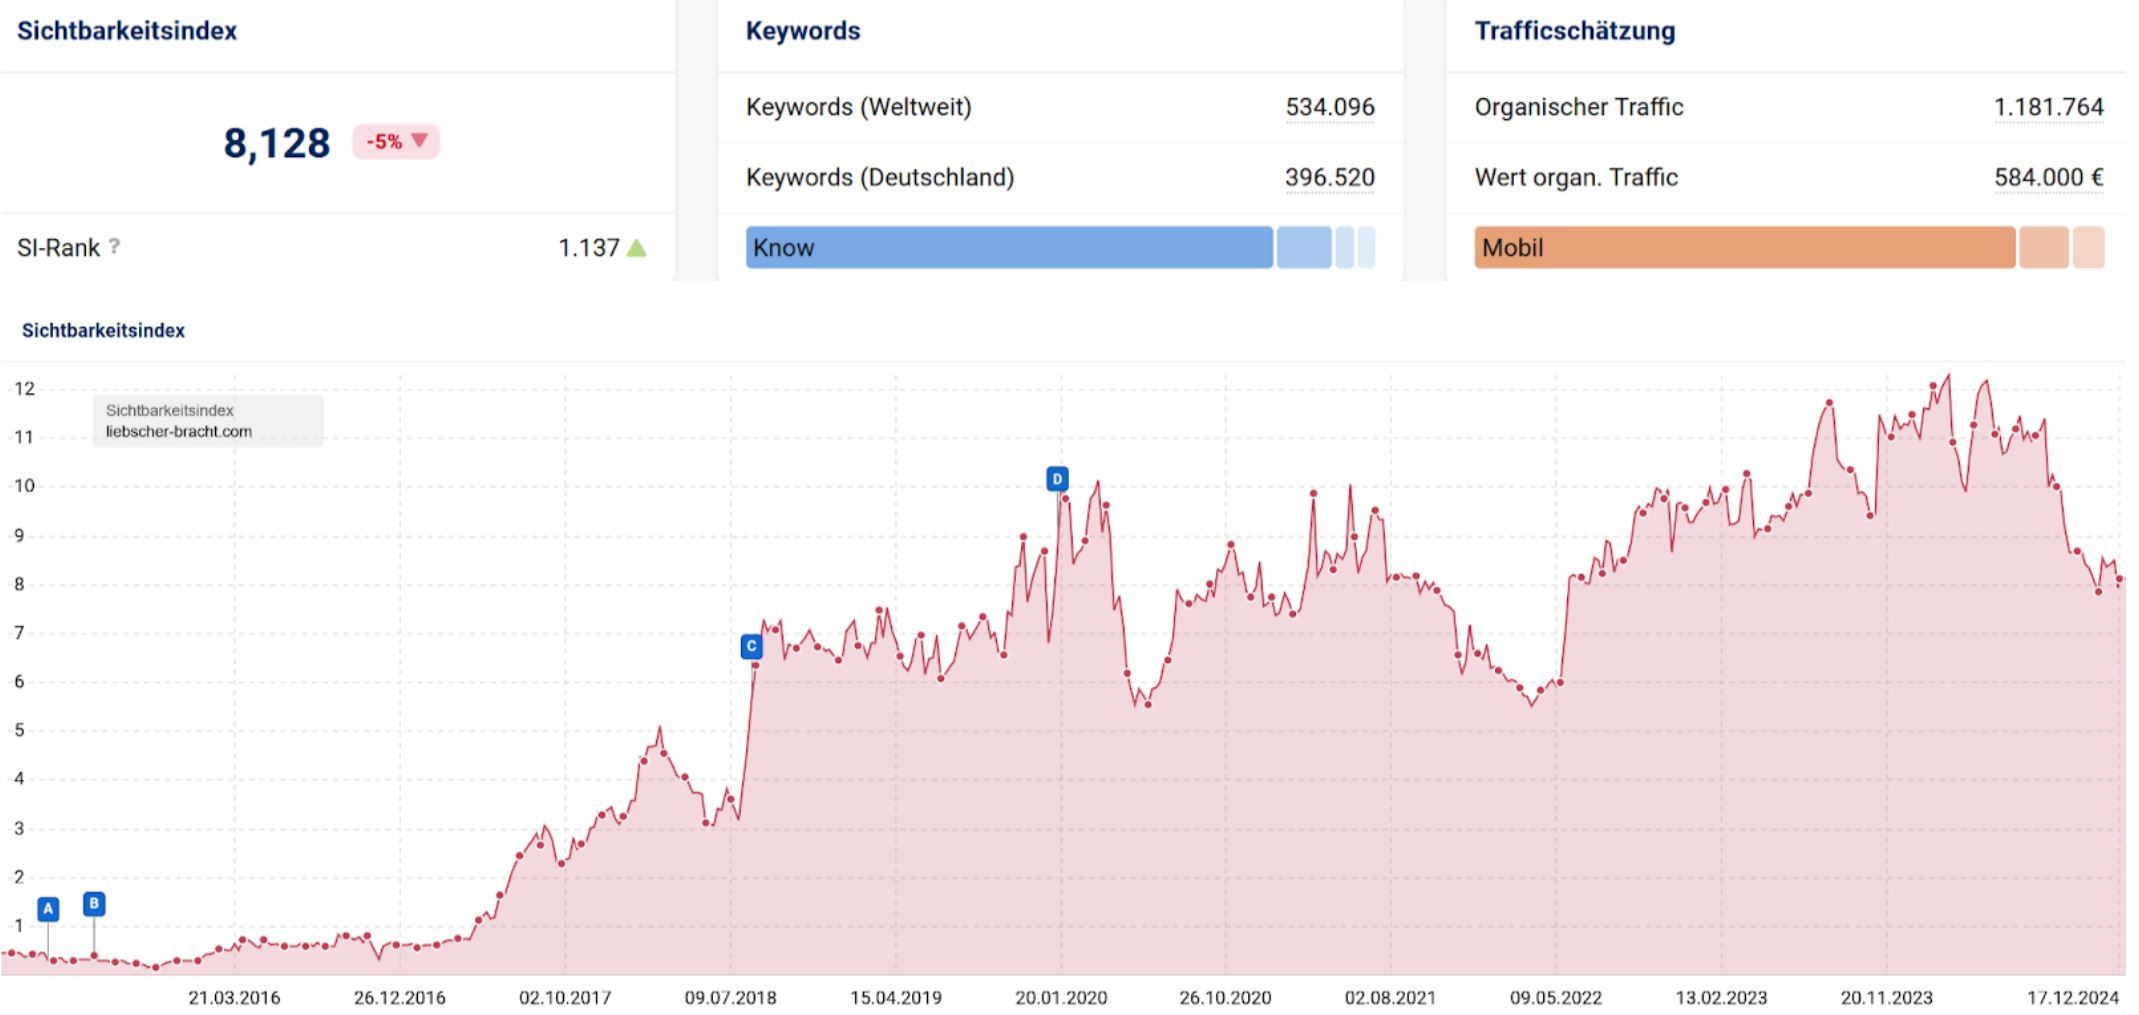Click the Sichtbarkeitsindex chart title
Image resolution: width=2139 pixels, height=1015 pixels.
103,330
